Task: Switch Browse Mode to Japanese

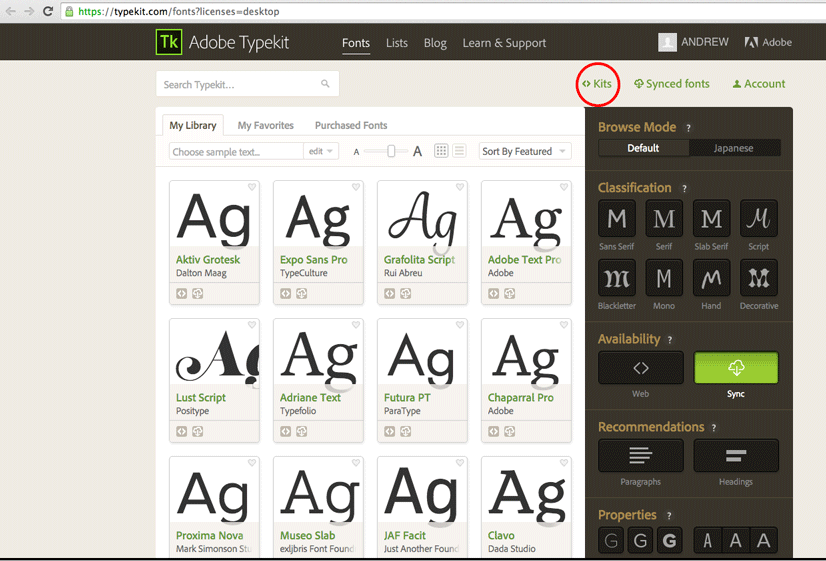Action: pyautogui.click(x=734, y=148)
